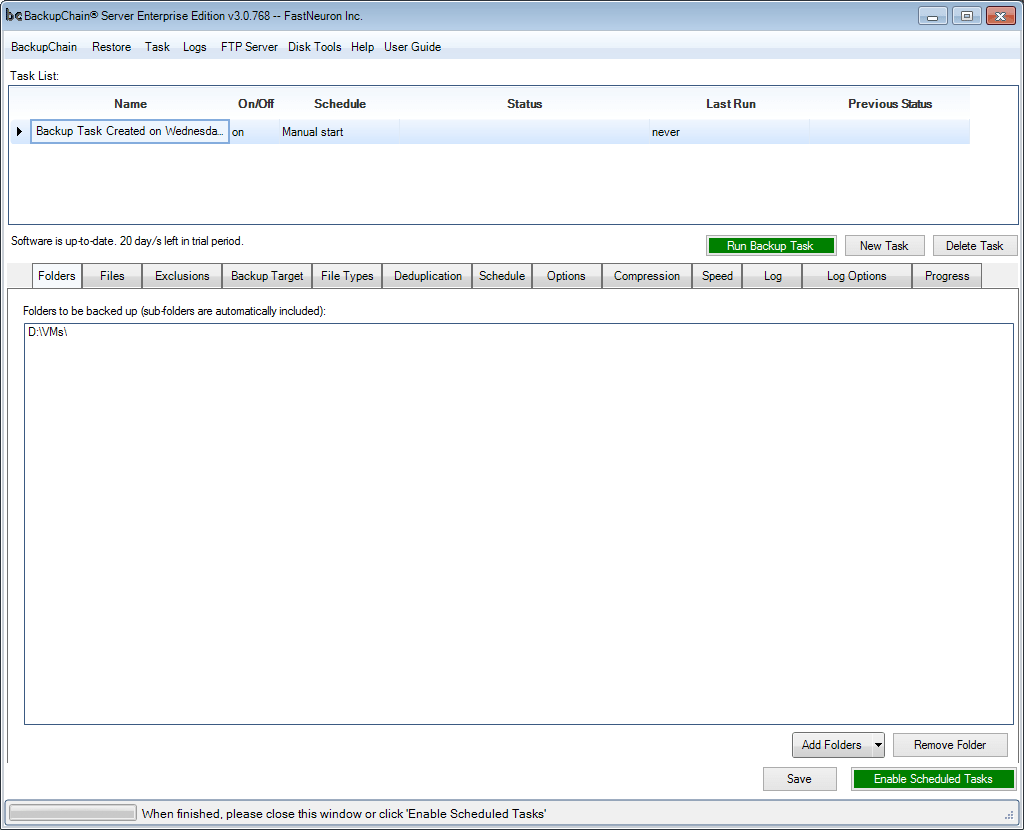This screenshot has width=1024, height=830.
Task: Click the Last Run column header
Action: coord(730,104)
